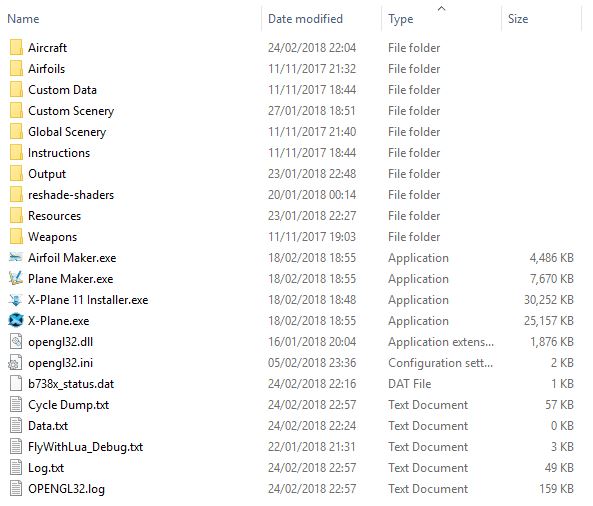Select the X-Plane.exe application icon

pyautogui.click(x=16, y=320)
